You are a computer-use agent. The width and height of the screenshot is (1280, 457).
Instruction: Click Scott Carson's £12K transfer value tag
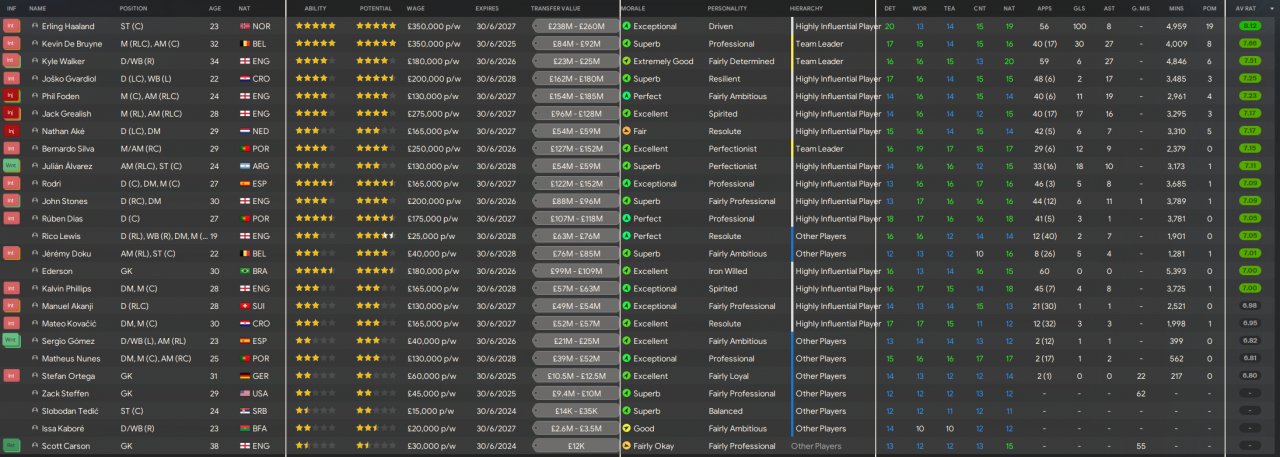pyautogui.click(x=577, y=446)
